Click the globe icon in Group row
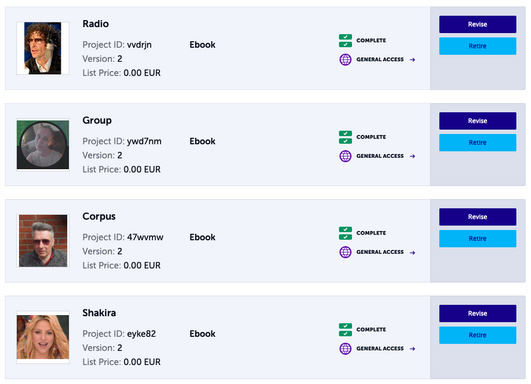 pos(345,156)
